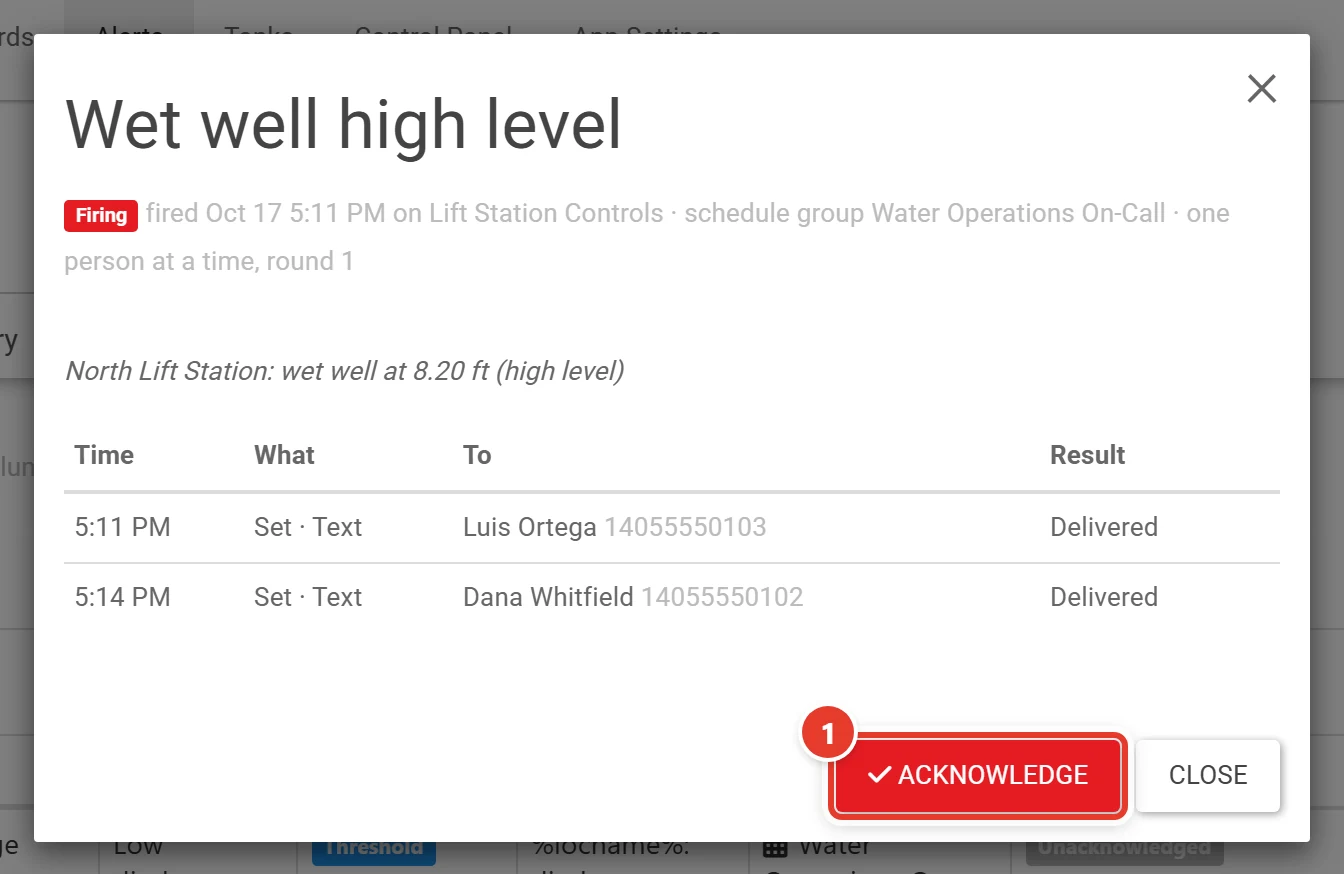
Task: Acknowledge the Wet well high level alert
Action: [x=977, y=775]
